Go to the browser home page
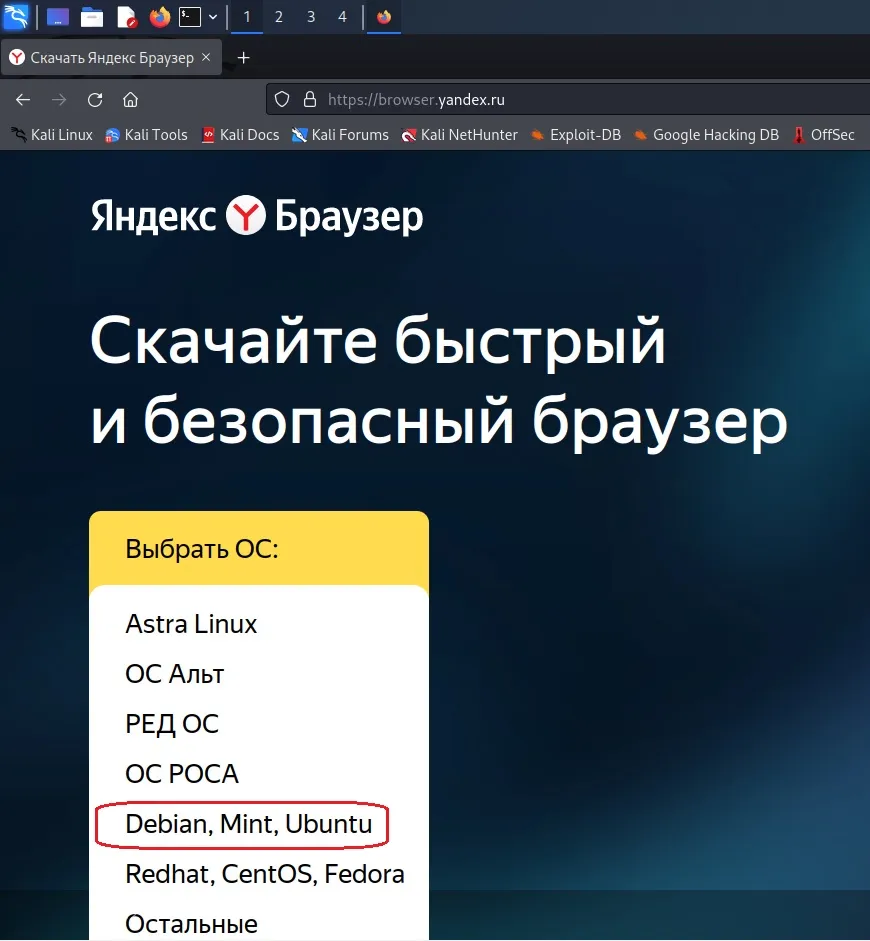 pyautogui.click(x=130, y=100)
